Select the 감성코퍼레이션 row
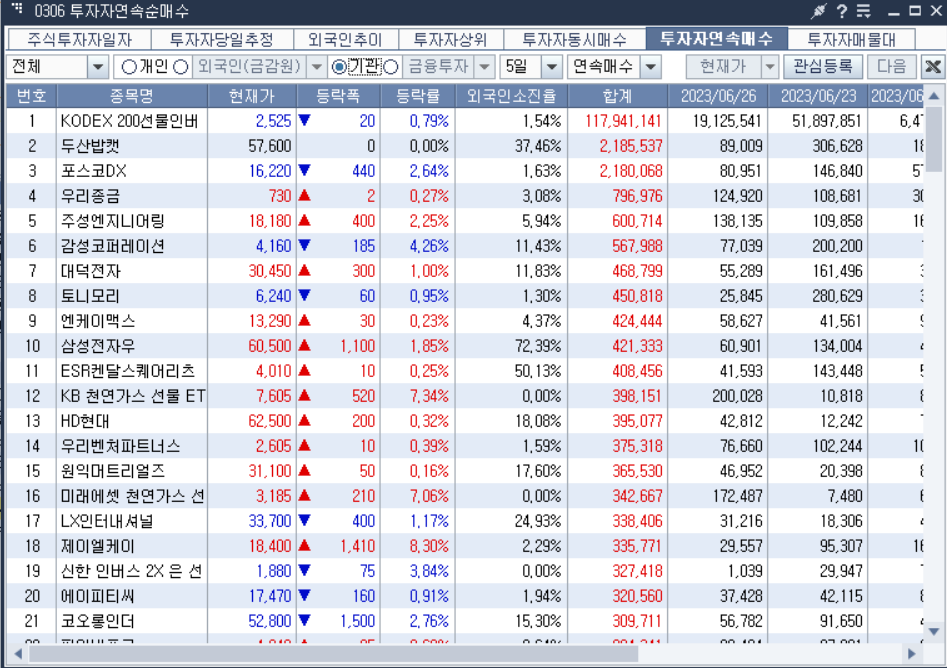The height and width of the screenshot is (668, 947). coord(465,246)
